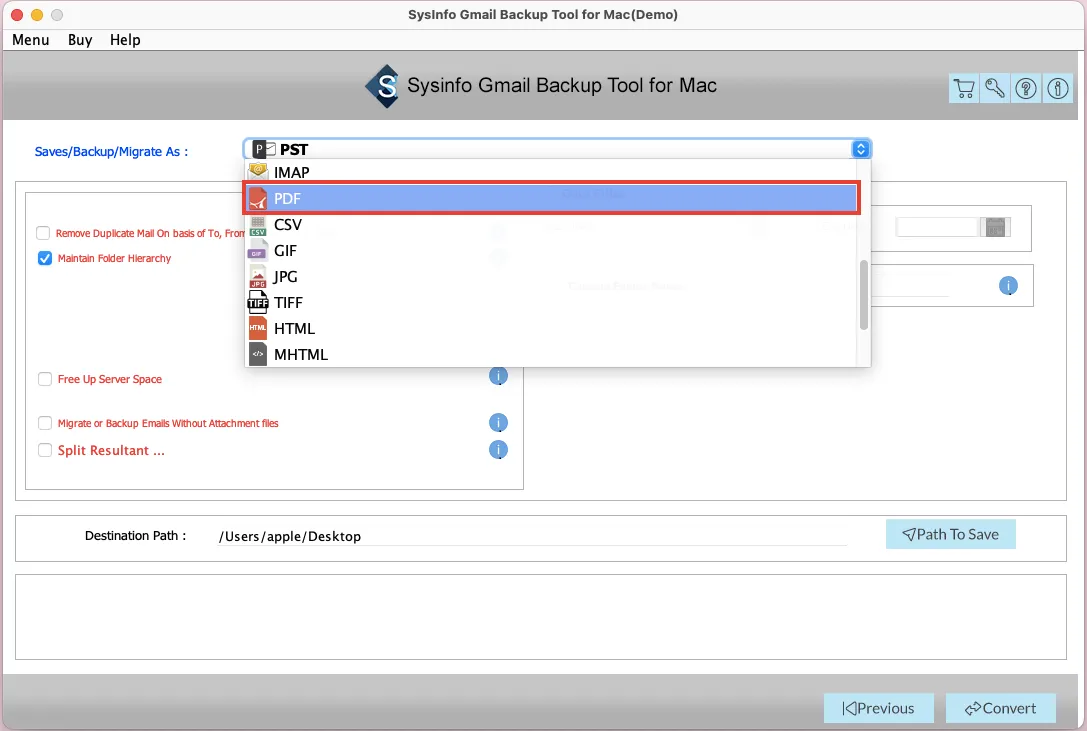This screenshot has height=731, width=1087.
Task: Click the Destination Path label
Action: point(135,535)
